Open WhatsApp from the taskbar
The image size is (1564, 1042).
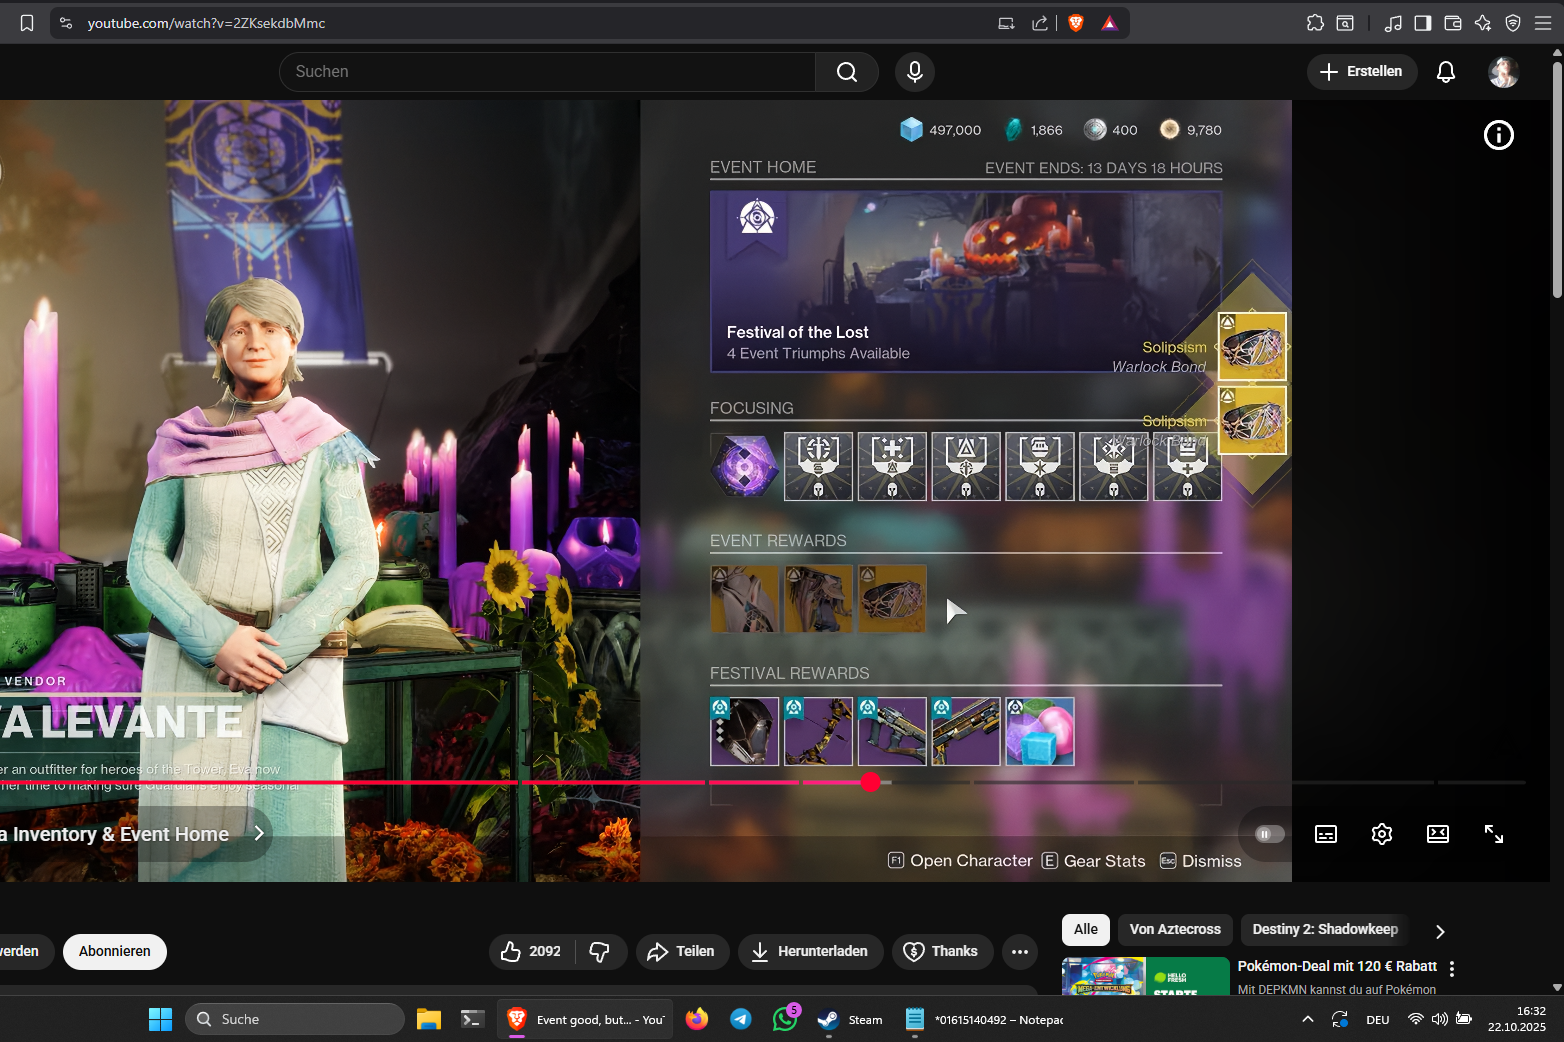click(784, 1019)
